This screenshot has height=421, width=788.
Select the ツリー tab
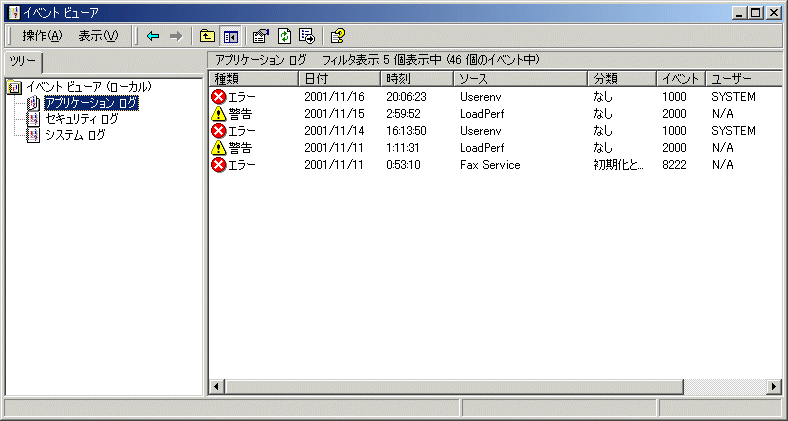coord(23,62)
